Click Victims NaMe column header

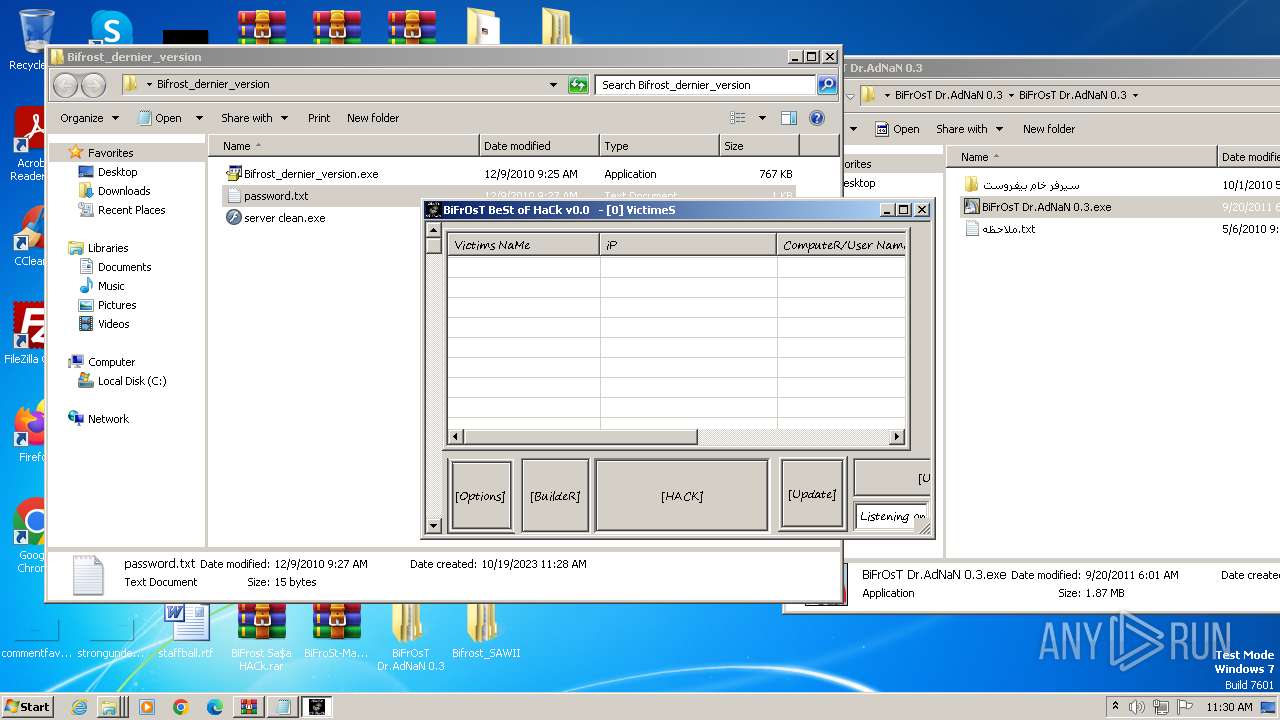(524, 245)
